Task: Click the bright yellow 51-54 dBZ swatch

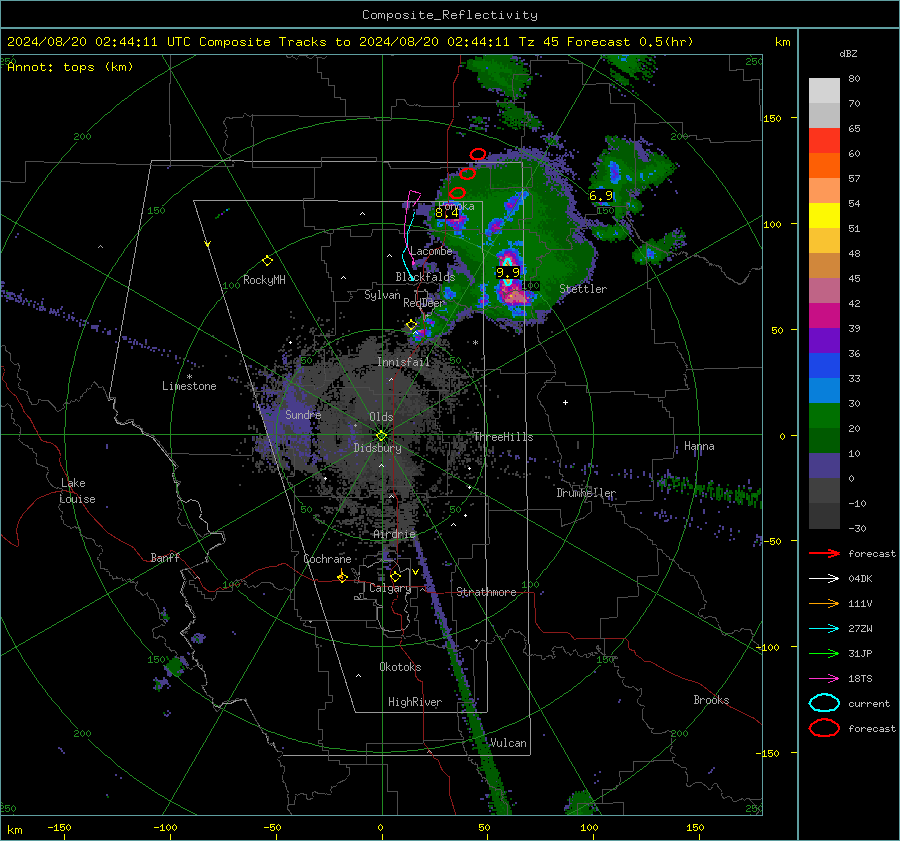Action: click(824, 215)
